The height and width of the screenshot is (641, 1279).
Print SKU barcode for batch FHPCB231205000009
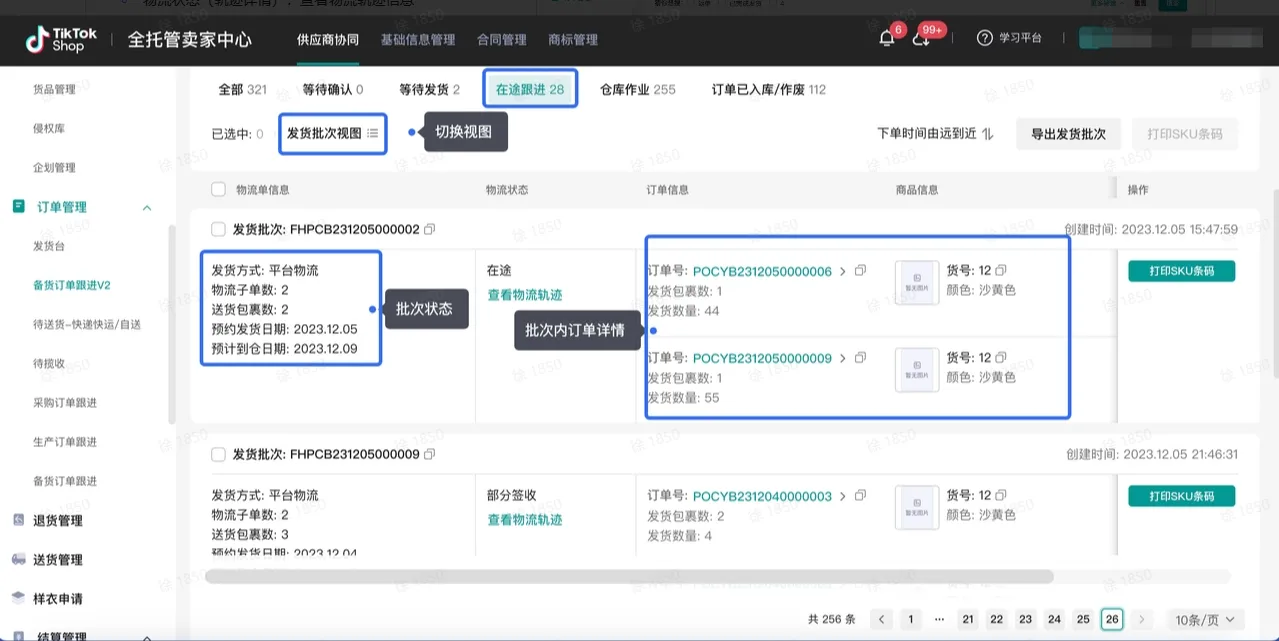pos(1181,496)
